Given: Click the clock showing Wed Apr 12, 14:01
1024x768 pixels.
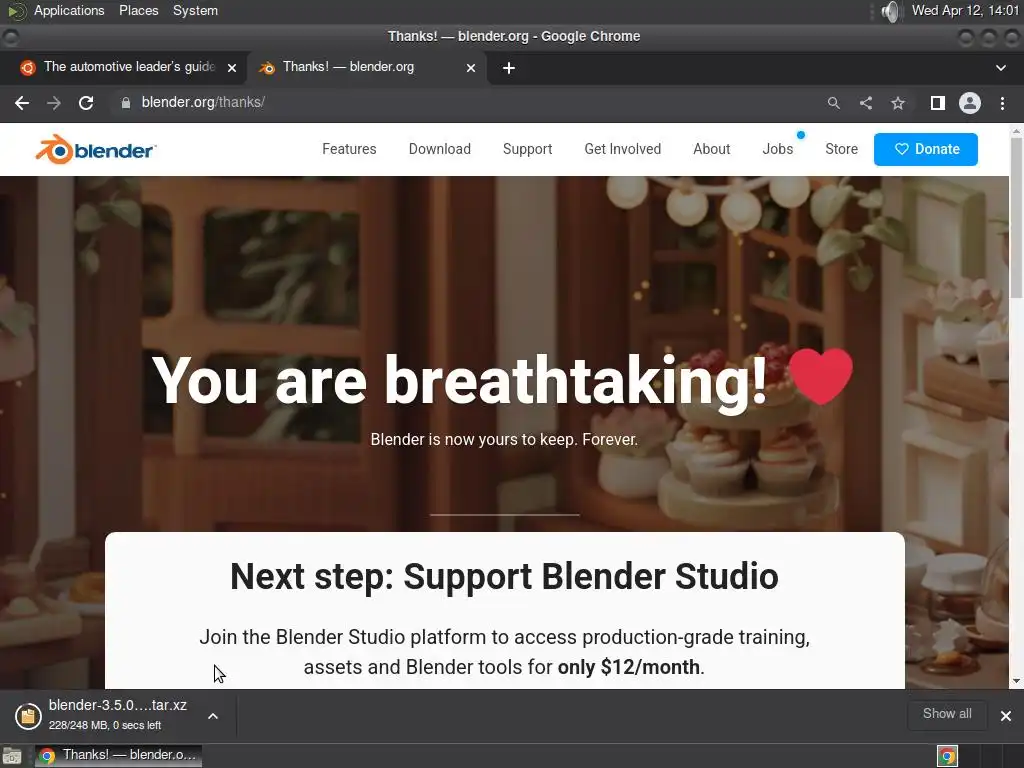Looking at the screenshot, I should [x=965, y=10].
